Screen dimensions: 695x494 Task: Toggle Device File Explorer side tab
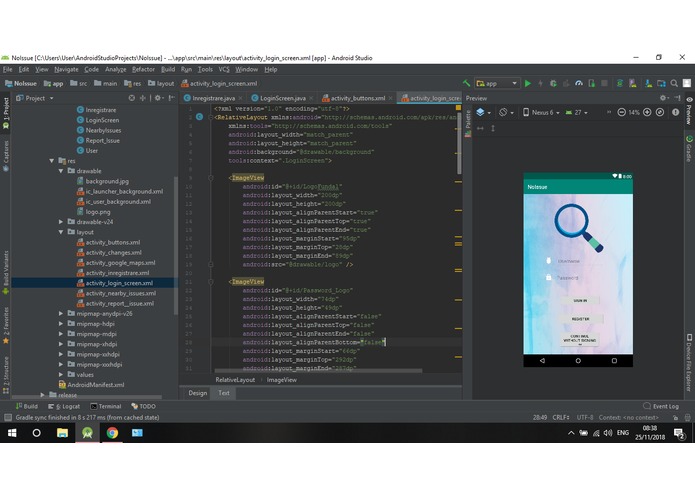[689, 362]
